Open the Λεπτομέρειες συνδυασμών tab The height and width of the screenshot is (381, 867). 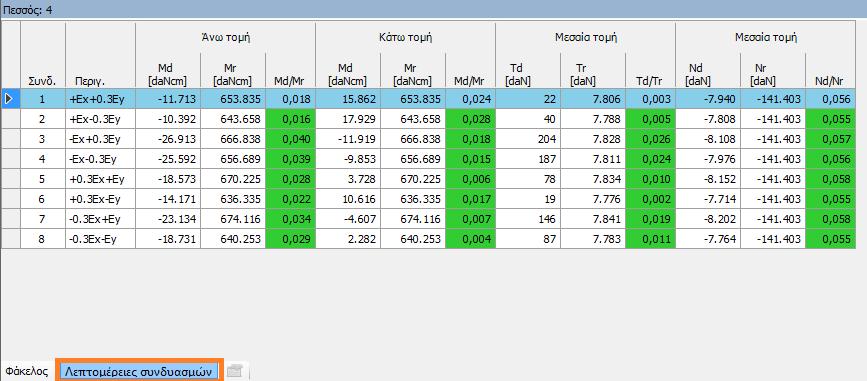[139, 372]
